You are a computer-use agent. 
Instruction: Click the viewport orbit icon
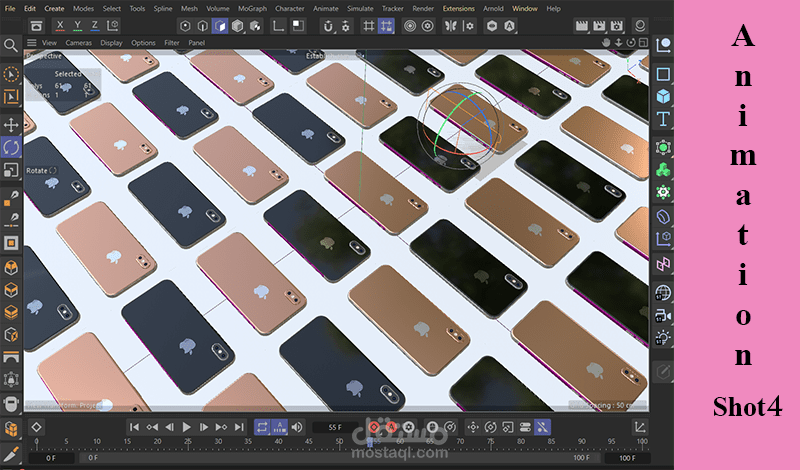[631, 43]
